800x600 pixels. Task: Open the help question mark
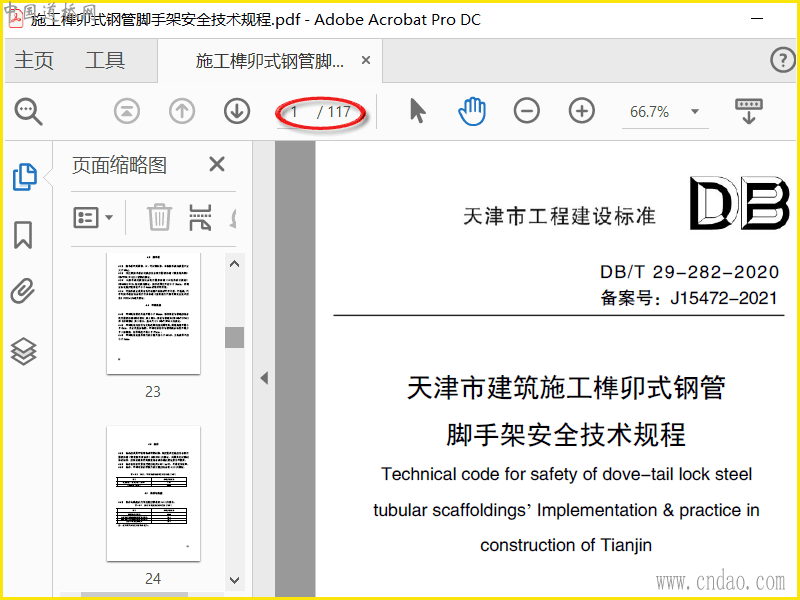pos(783,60)
